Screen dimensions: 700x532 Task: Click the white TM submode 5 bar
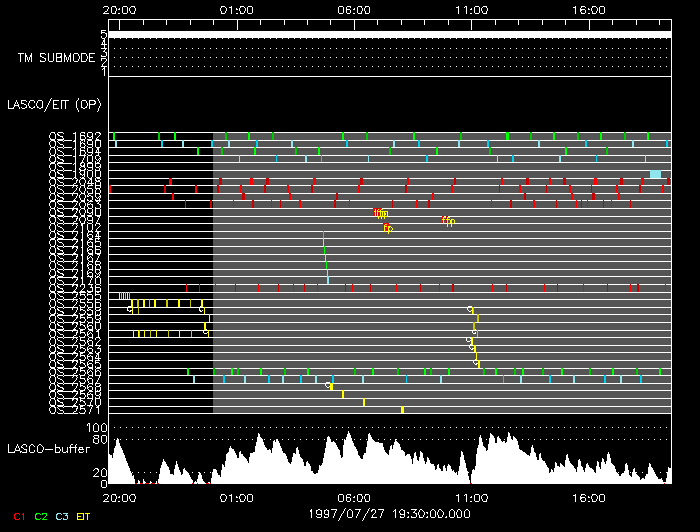(x=390, y=35)
